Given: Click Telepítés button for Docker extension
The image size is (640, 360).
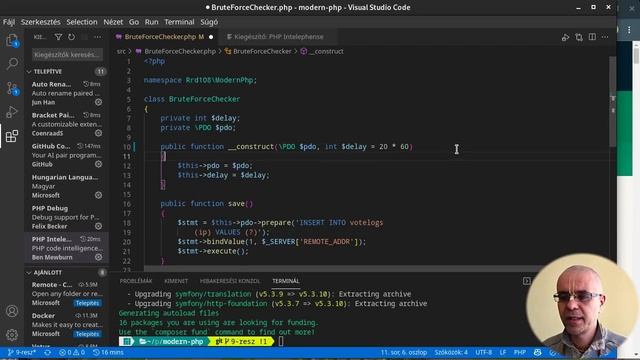Looking at the screenshot, I should point(87,334).
